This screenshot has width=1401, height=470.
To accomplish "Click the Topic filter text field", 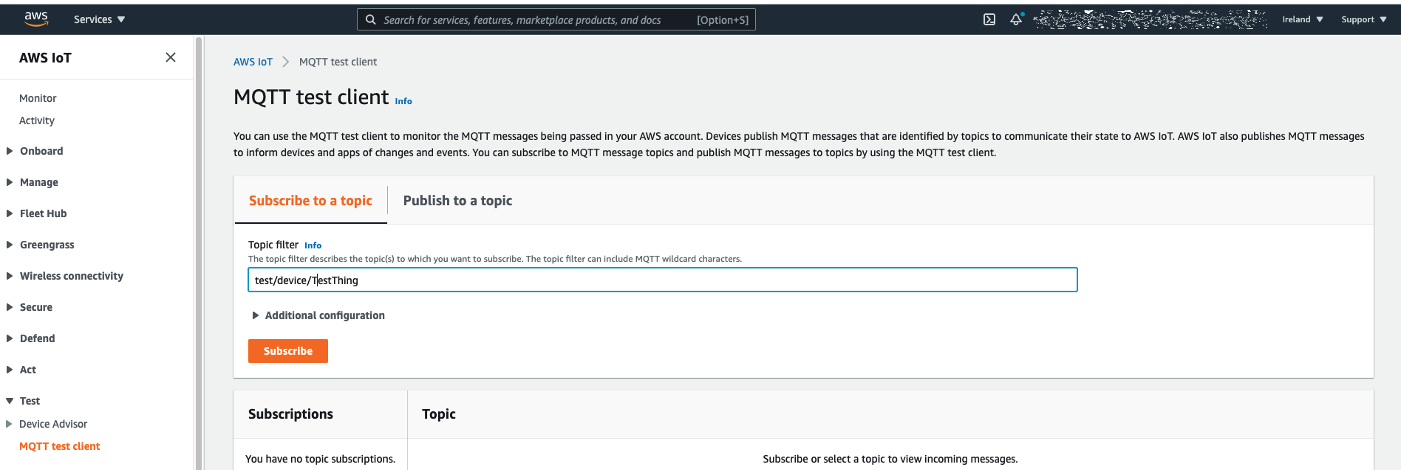I will click(662, 280).
